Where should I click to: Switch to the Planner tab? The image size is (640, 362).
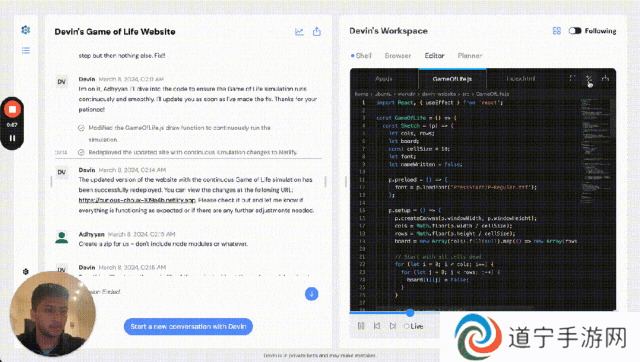pos(470,56)
